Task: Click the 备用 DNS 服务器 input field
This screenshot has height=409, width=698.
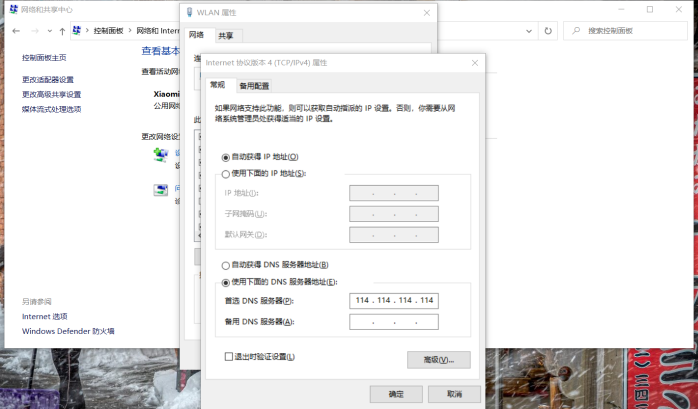Action: tap(394, 322)
